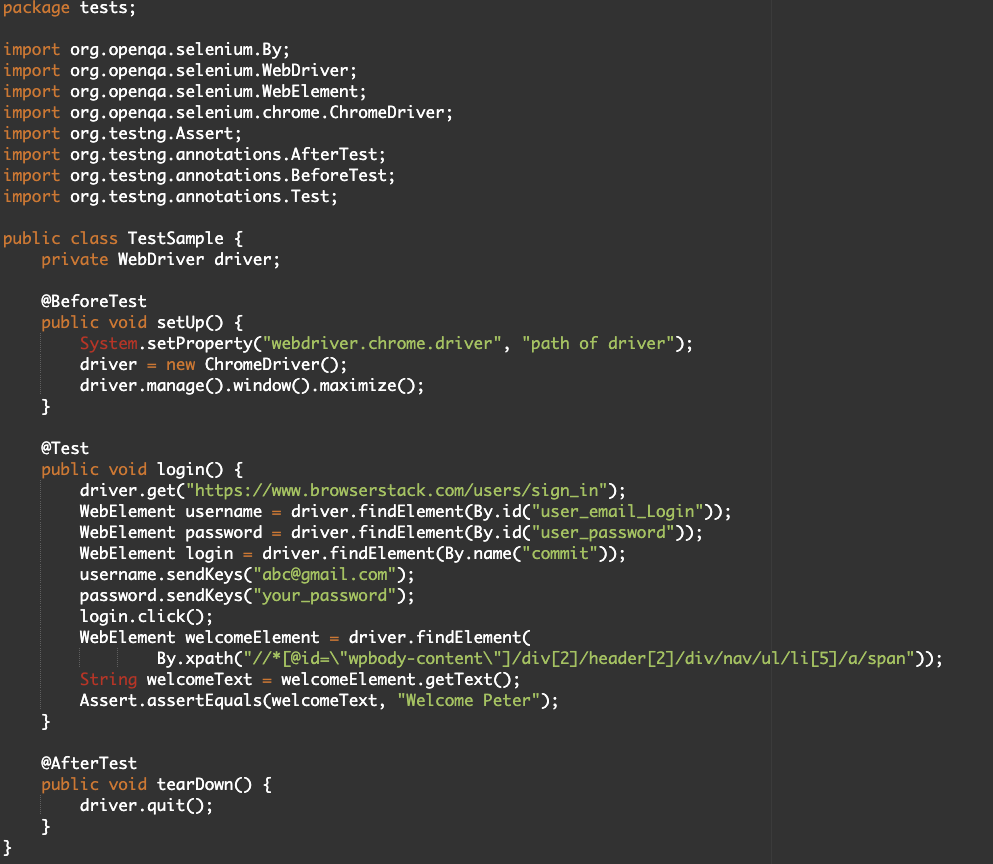Click the 'WebElement username' declaration line

(x=405, y=511)
